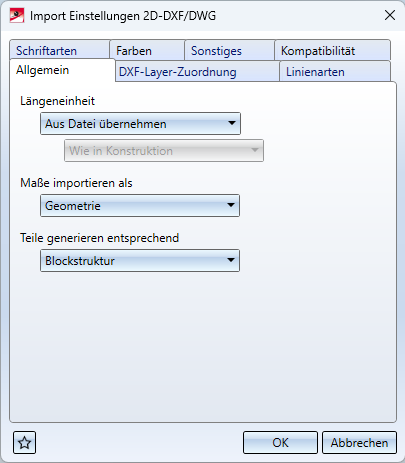This screenshot has height=463, width=405.
Task: Click the Teile generieren entsprechend label
Action: [x=99, y=238]
